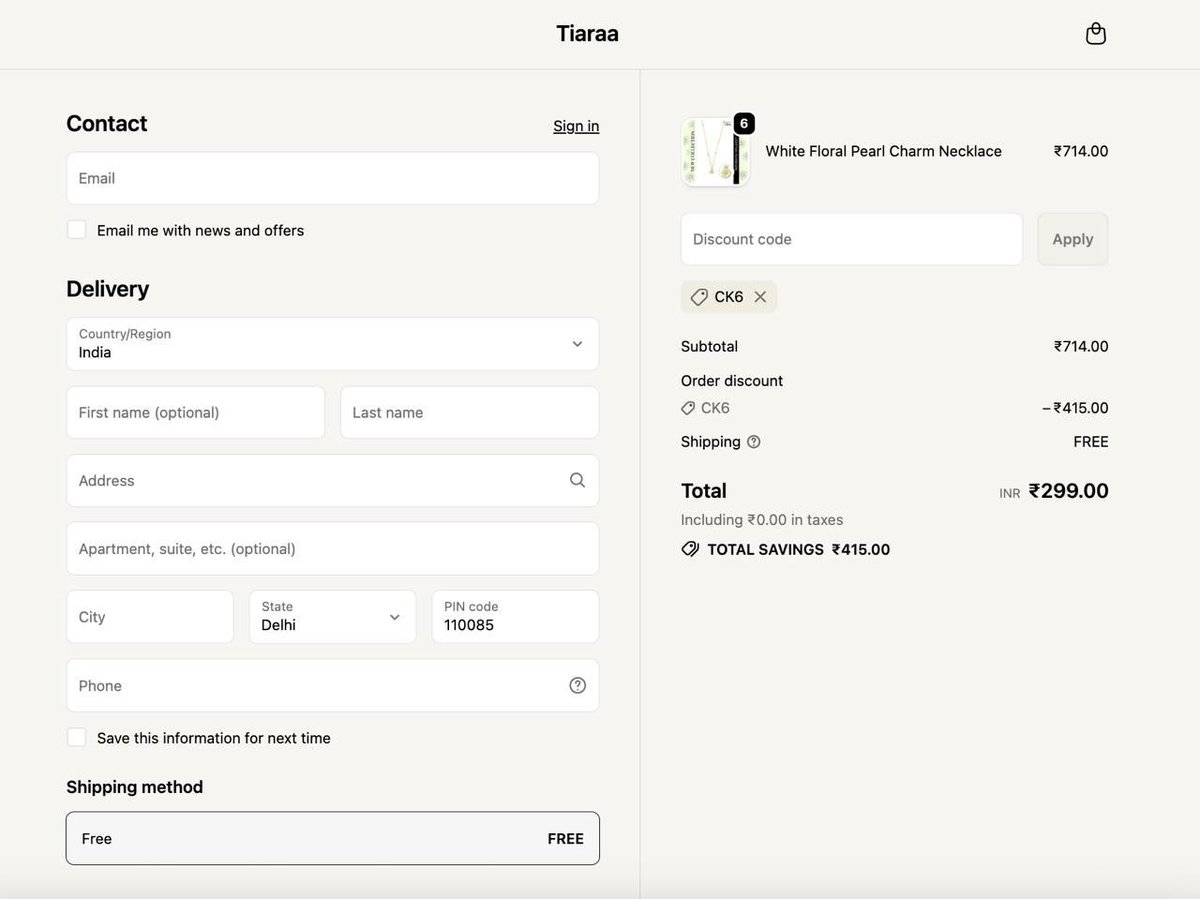Click the Shipping method heading
1200x899 pixels.
tap(135, 787)
